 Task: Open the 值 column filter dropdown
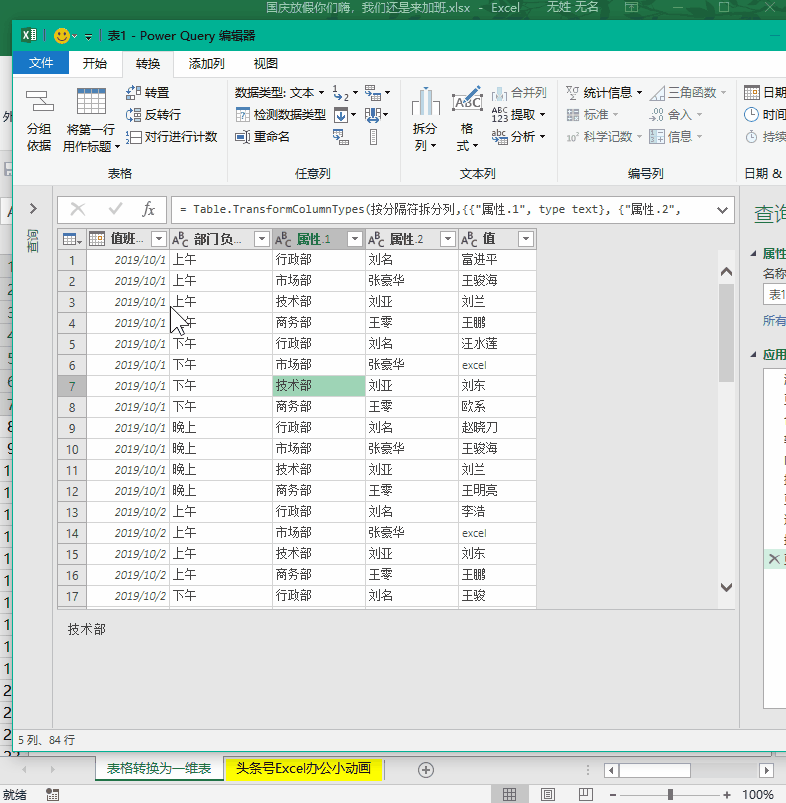[526, 239]
